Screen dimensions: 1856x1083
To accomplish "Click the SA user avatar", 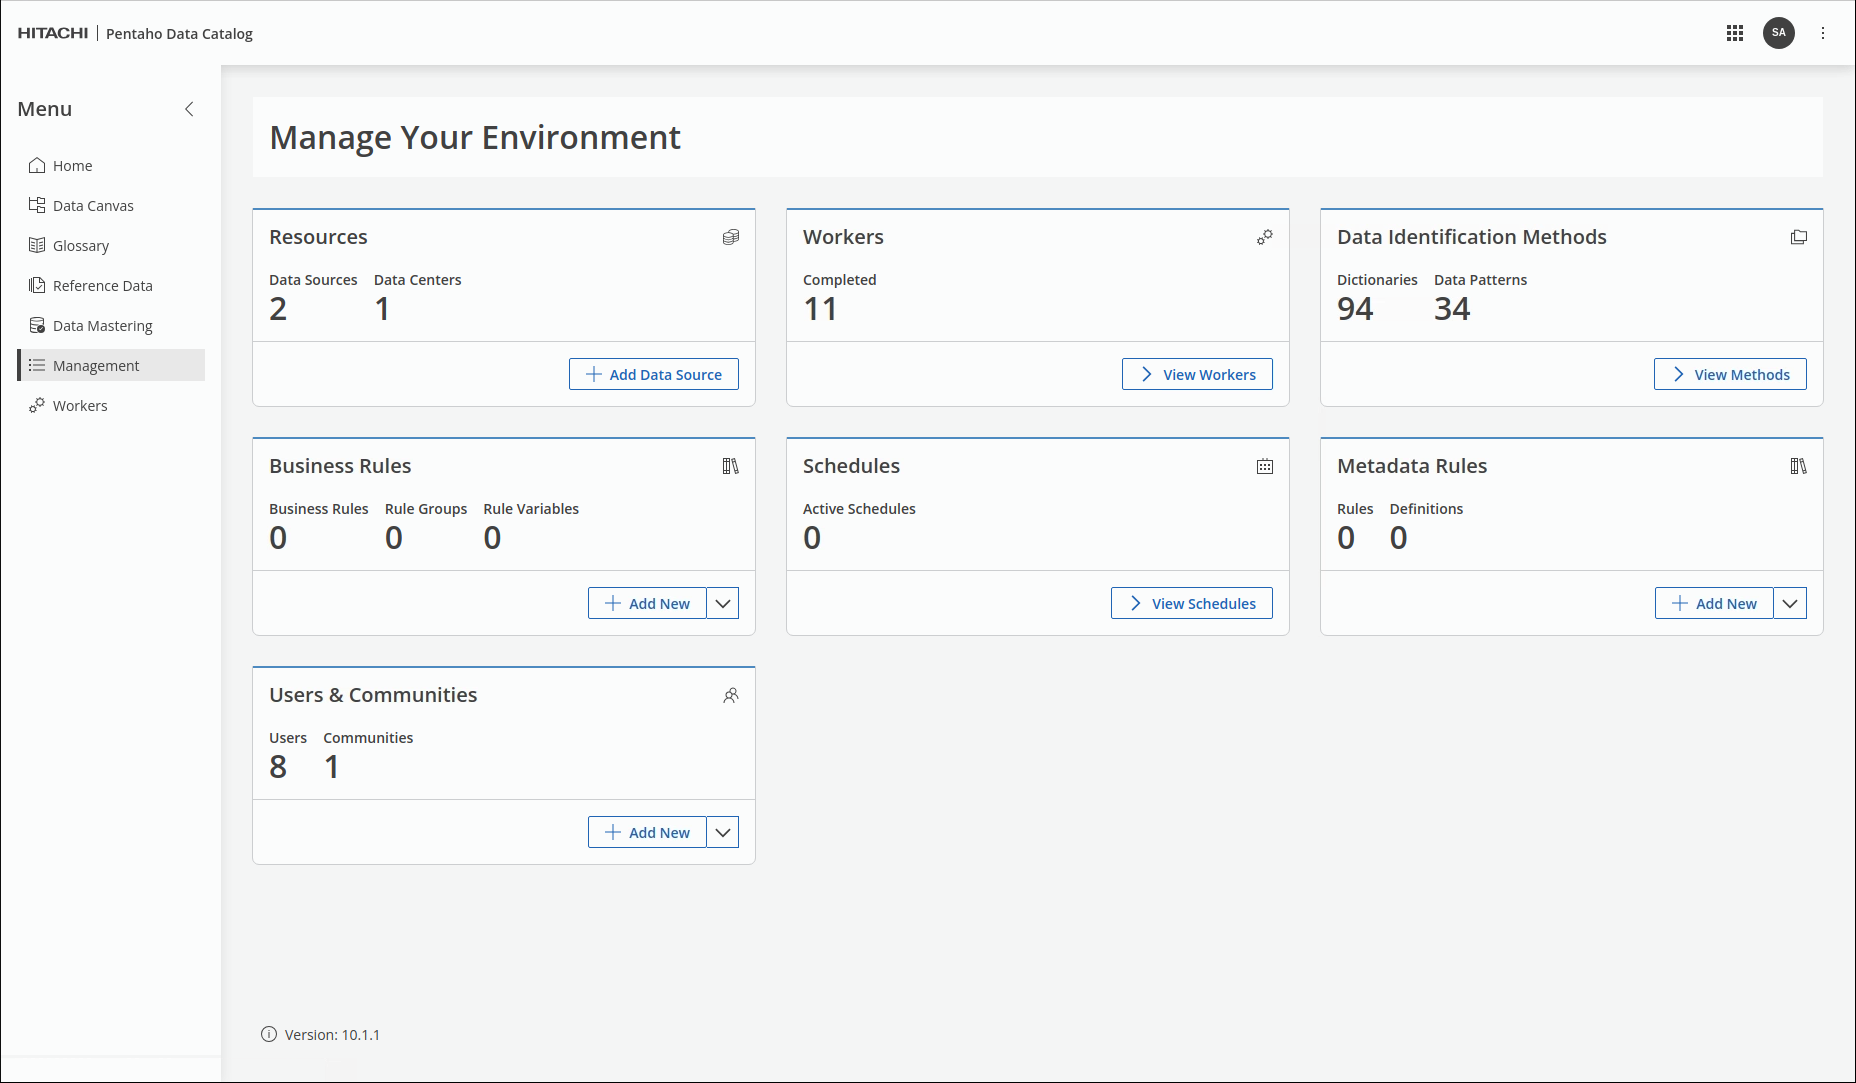I will (x=1778, y=33).
